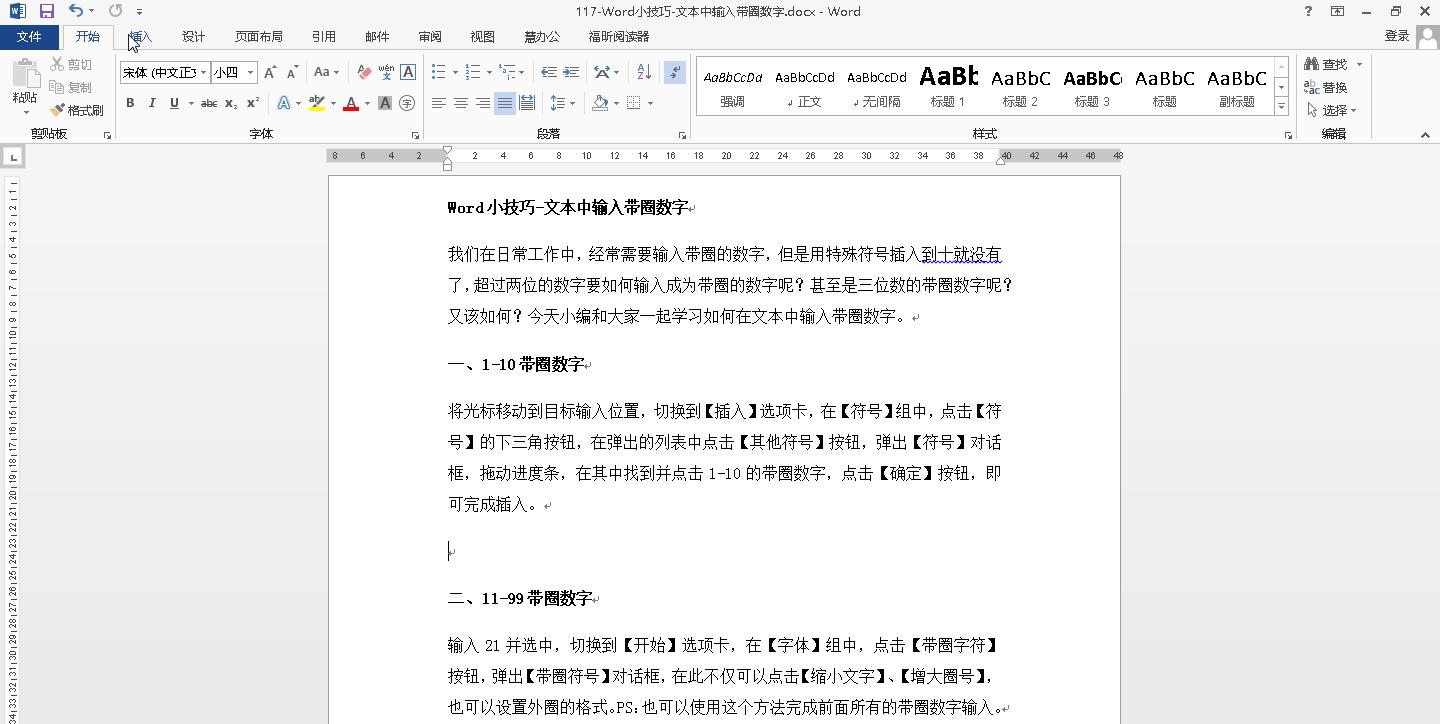Toggle Subscript formatting
This screenshot has width=1440, height=724.
231,103
